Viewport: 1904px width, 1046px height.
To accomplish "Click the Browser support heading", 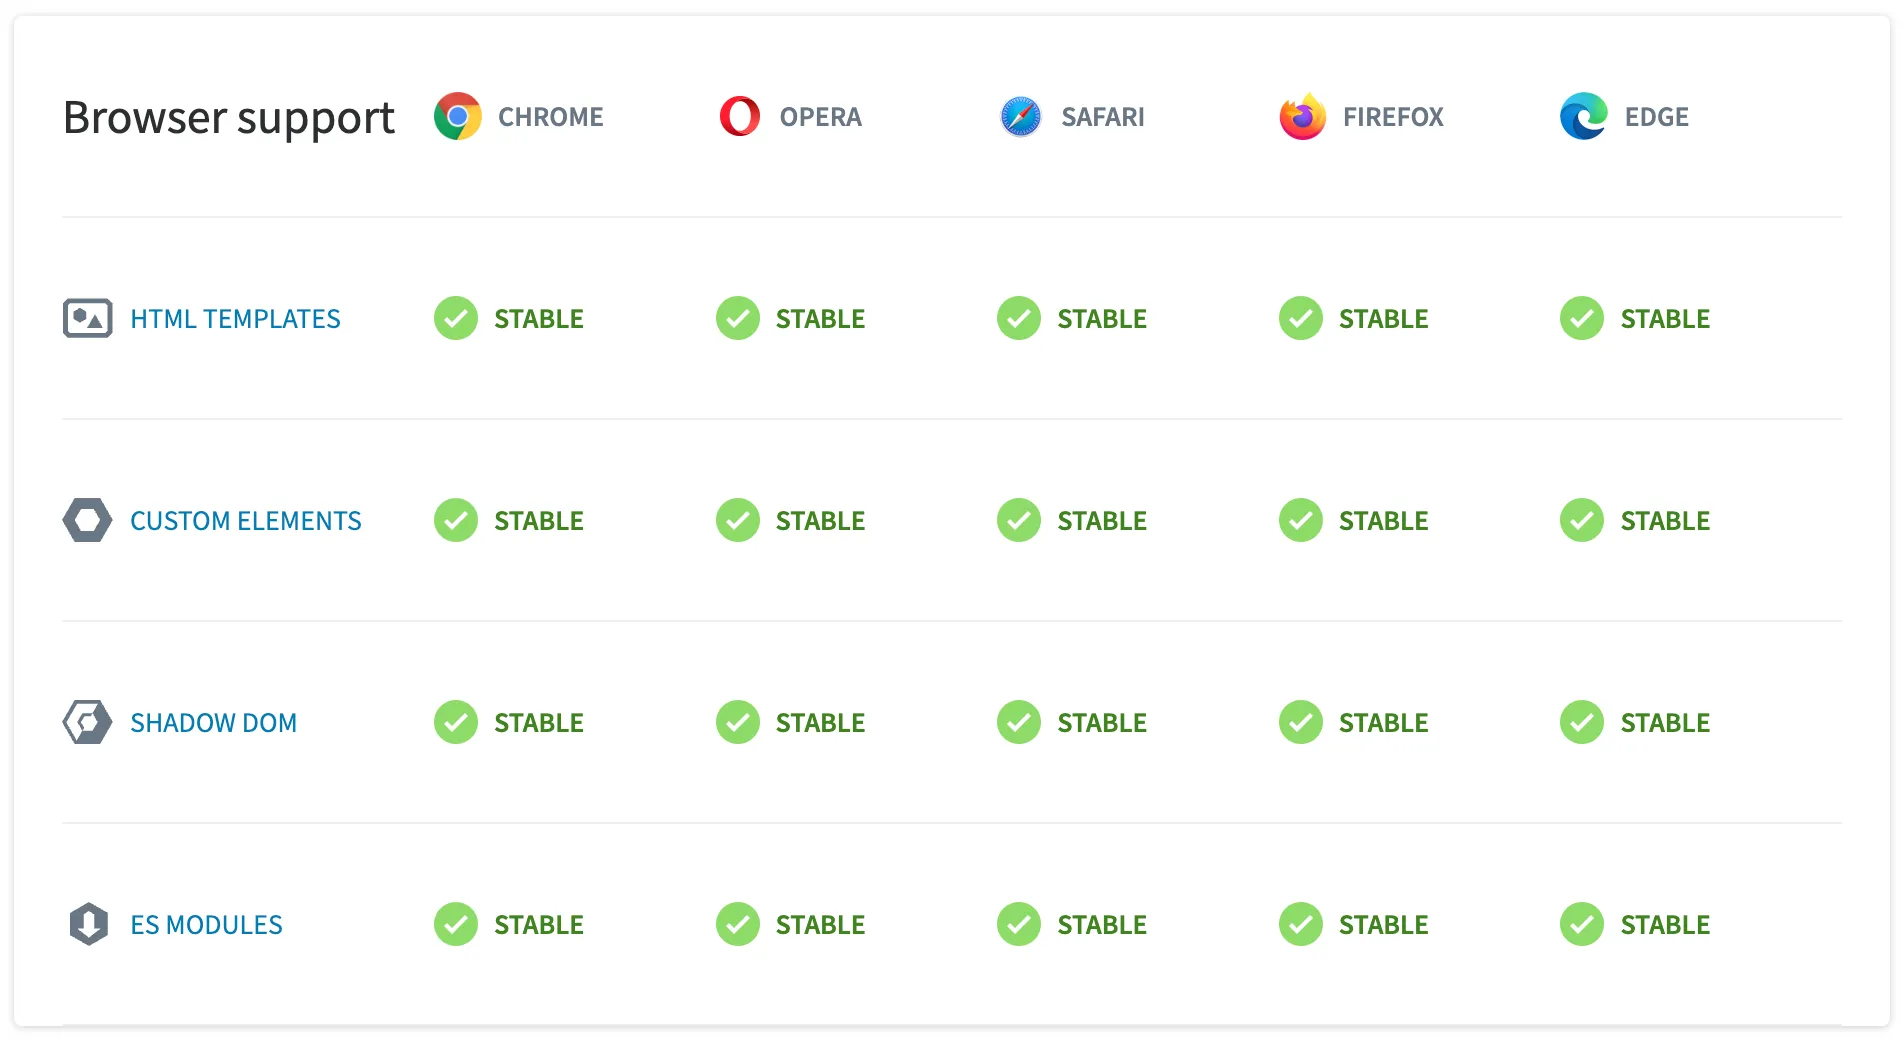I will [228, 116].
